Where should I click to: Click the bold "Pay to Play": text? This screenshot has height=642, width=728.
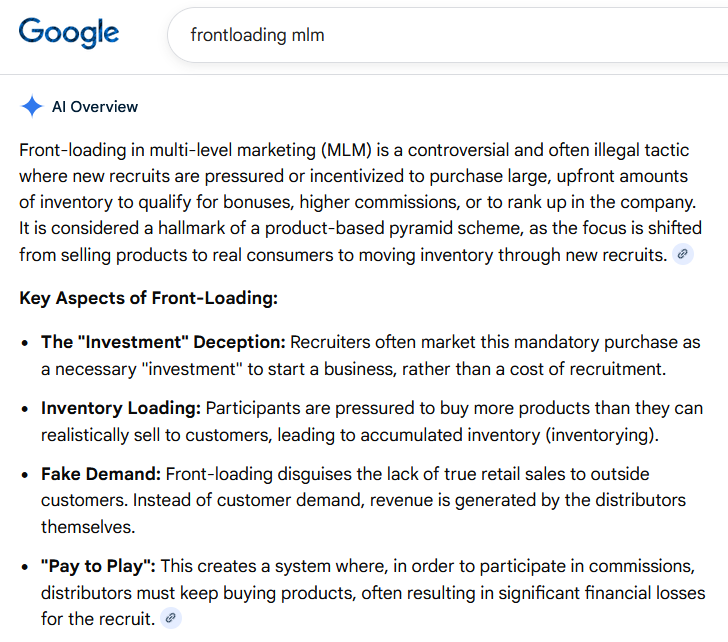[98, 567]
